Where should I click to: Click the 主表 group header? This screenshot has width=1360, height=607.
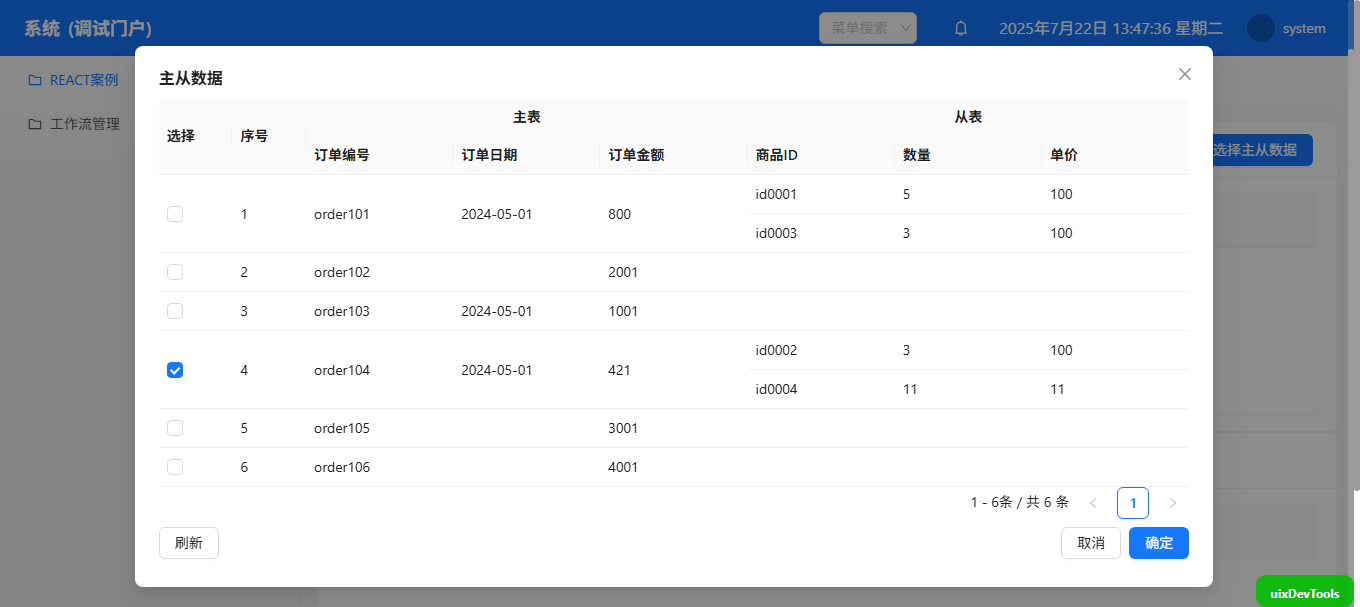tap(527, 117)
